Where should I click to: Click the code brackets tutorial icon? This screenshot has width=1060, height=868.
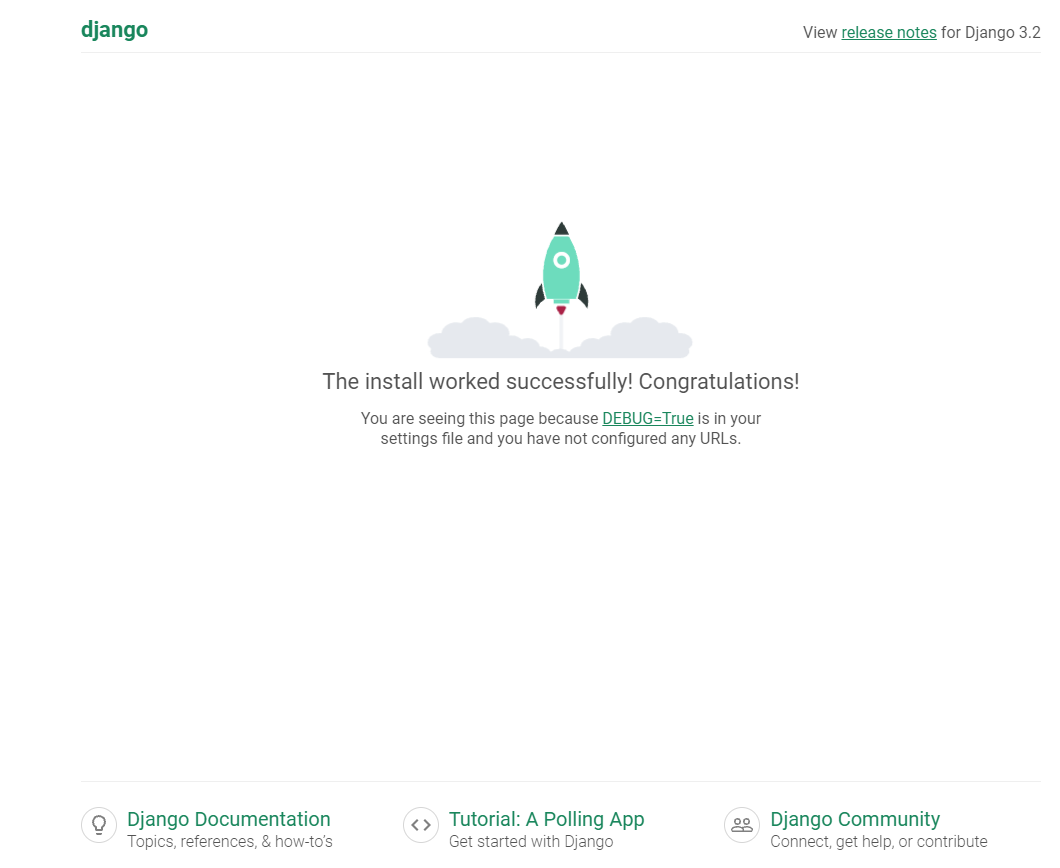pos(421,825)
